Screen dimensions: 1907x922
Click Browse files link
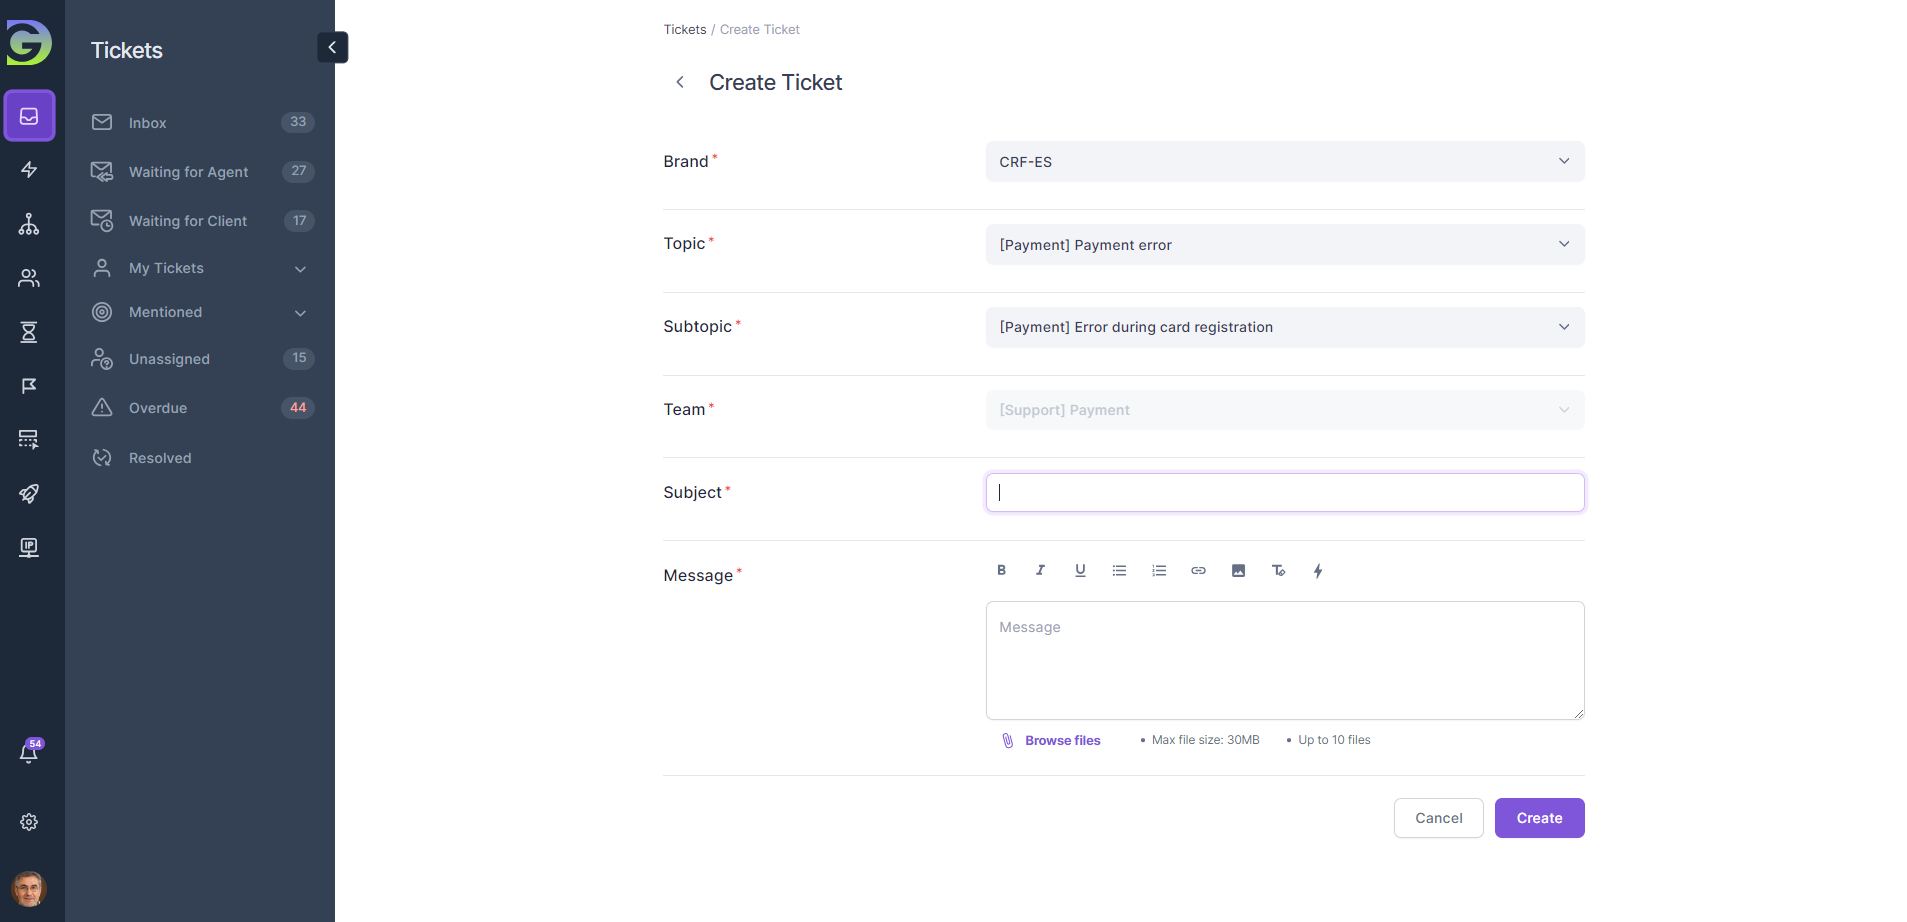tap(1062, 741)
